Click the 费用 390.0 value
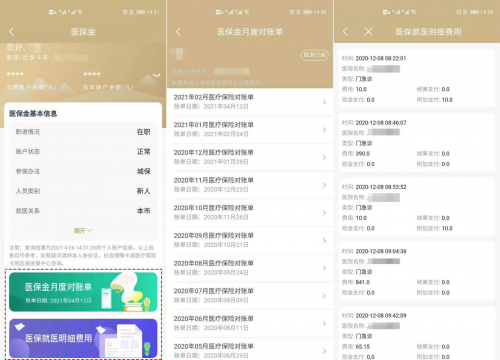 [363, 154]
